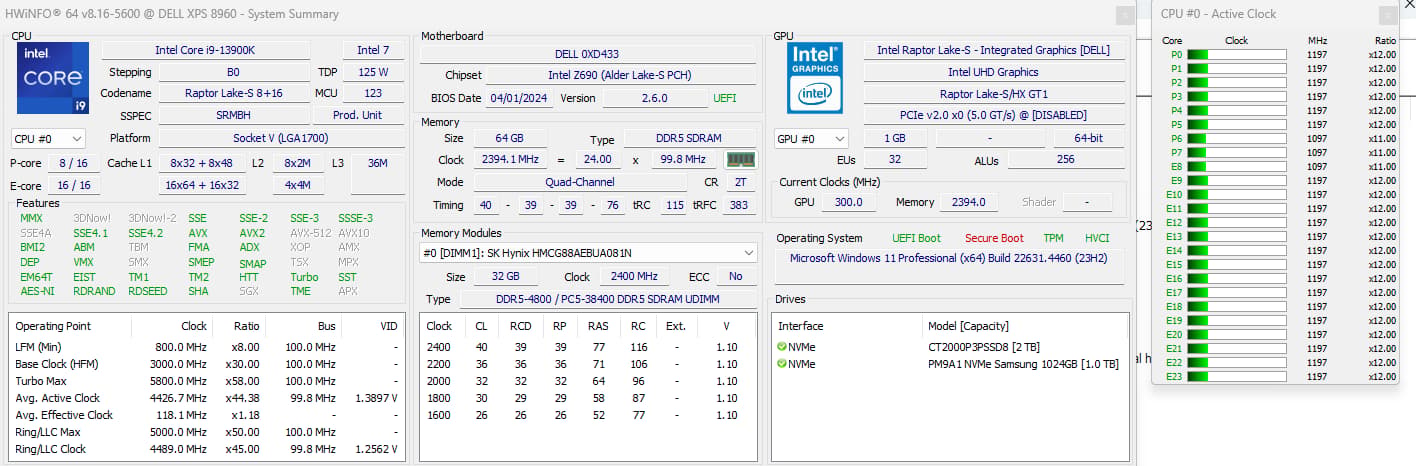
Task: Click the Intel 7 process node field
Action: [x=373, y=50]
